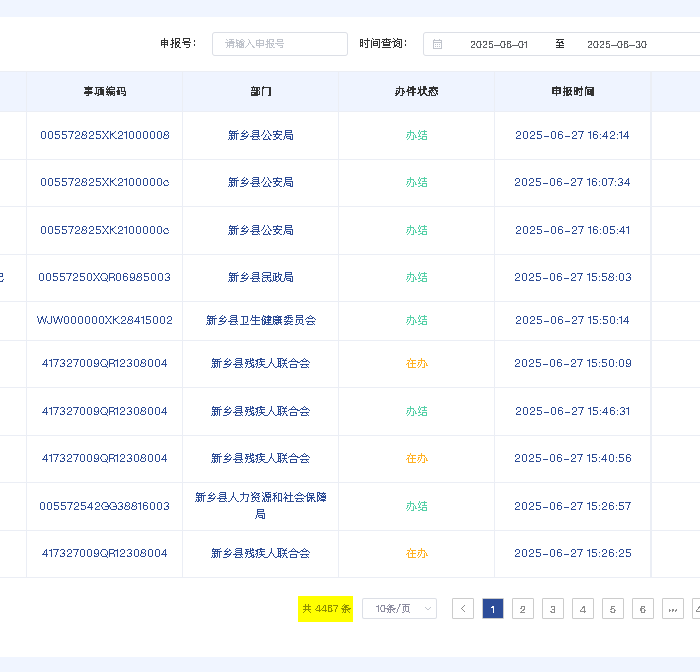Click the calendar icon in date range

(438, 44)
